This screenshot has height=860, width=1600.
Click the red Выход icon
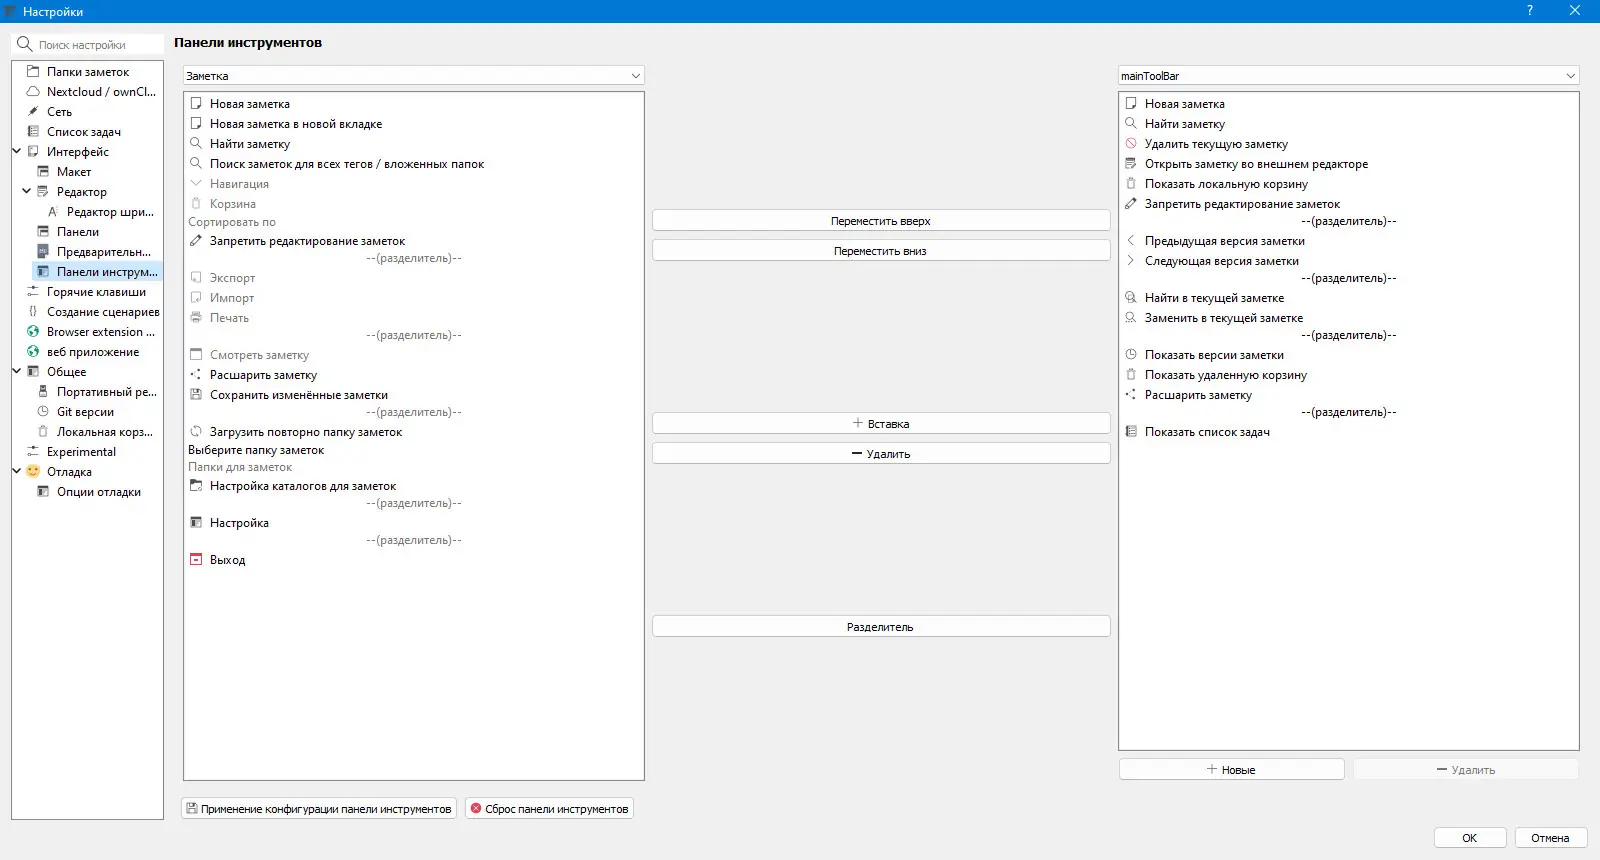(196, 560)
